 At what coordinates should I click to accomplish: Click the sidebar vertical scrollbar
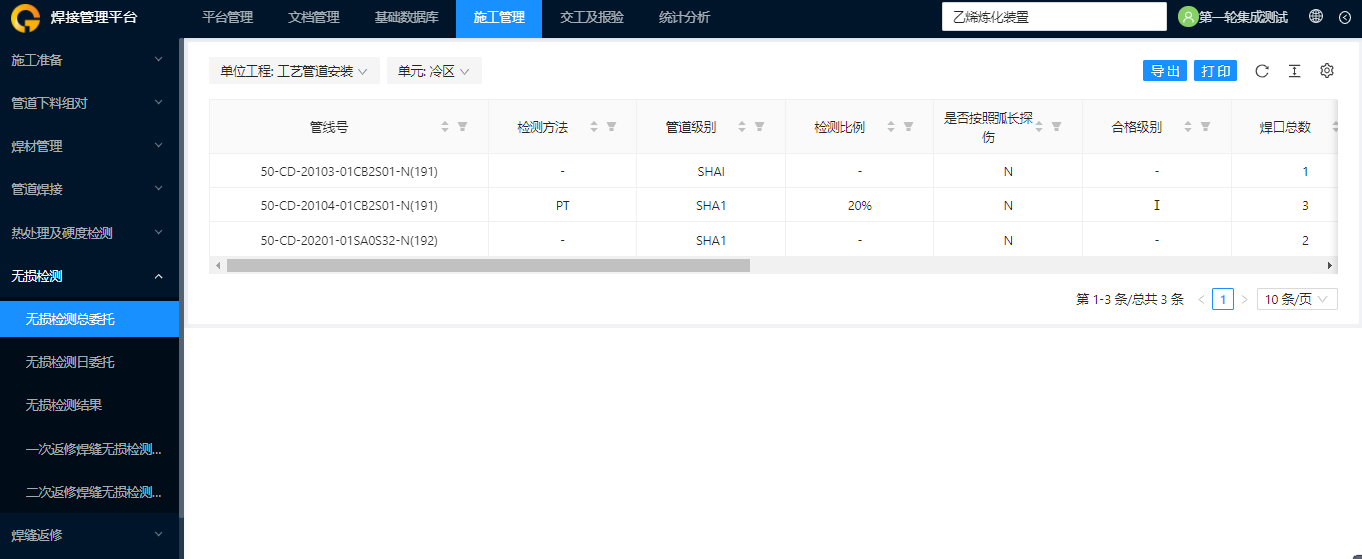click(181, 277)
